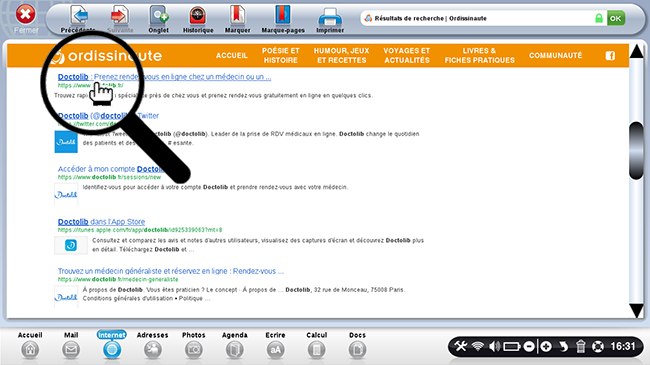Screen dimensions: 650x365
Task: Open the Historique browsing history
Action: [198, 15]
